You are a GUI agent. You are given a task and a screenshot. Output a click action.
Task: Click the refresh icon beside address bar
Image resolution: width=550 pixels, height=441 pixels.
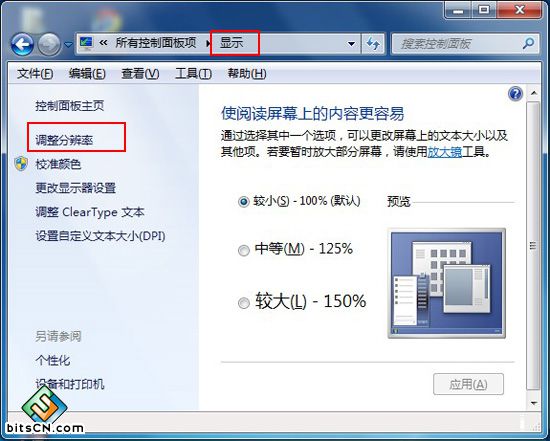(x=373, y=44)
